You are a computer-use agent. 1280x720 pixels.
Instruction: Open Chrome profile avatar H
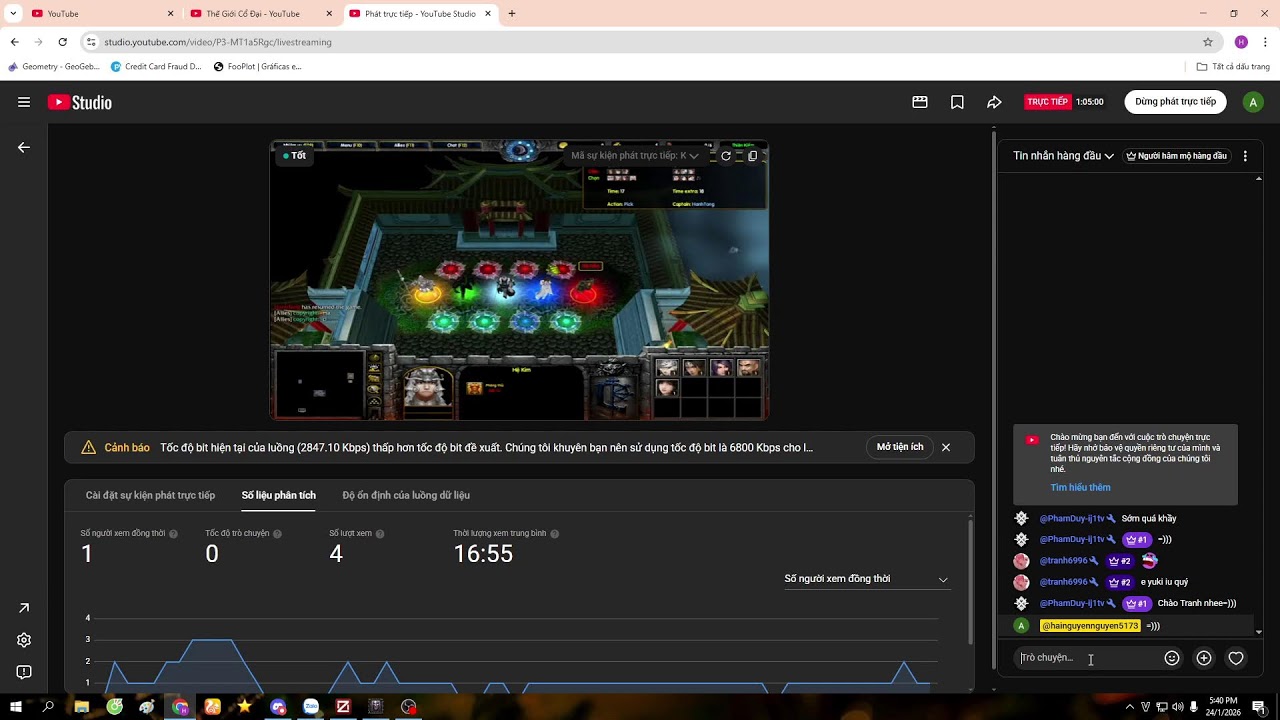coord(1241,42)
